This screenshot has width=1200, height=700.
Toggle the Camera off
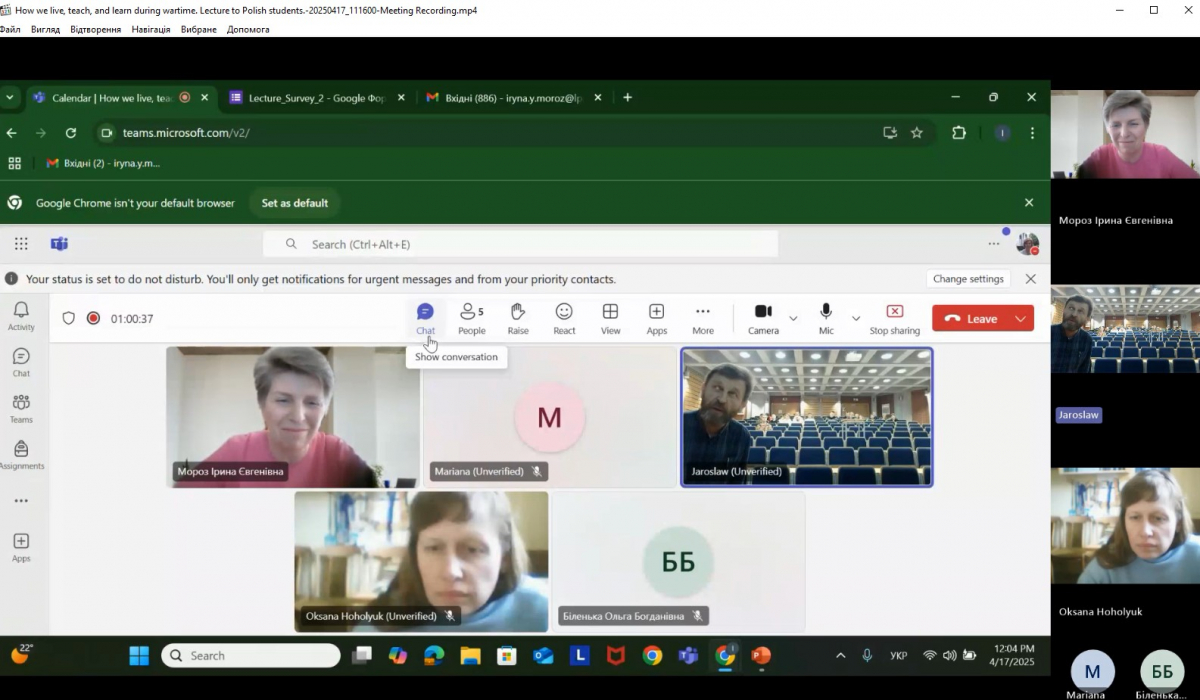click(x=763, y=318)
